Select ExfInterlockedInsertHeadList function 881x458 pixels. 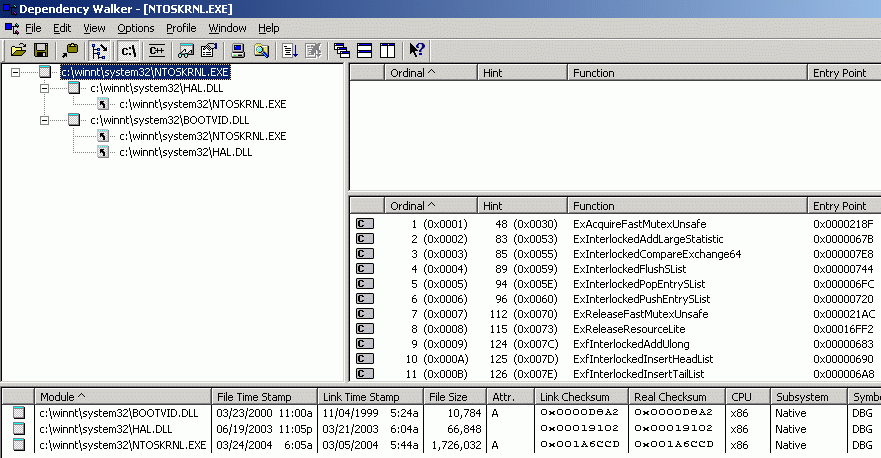pyautogui.click(x=643, y=359)
